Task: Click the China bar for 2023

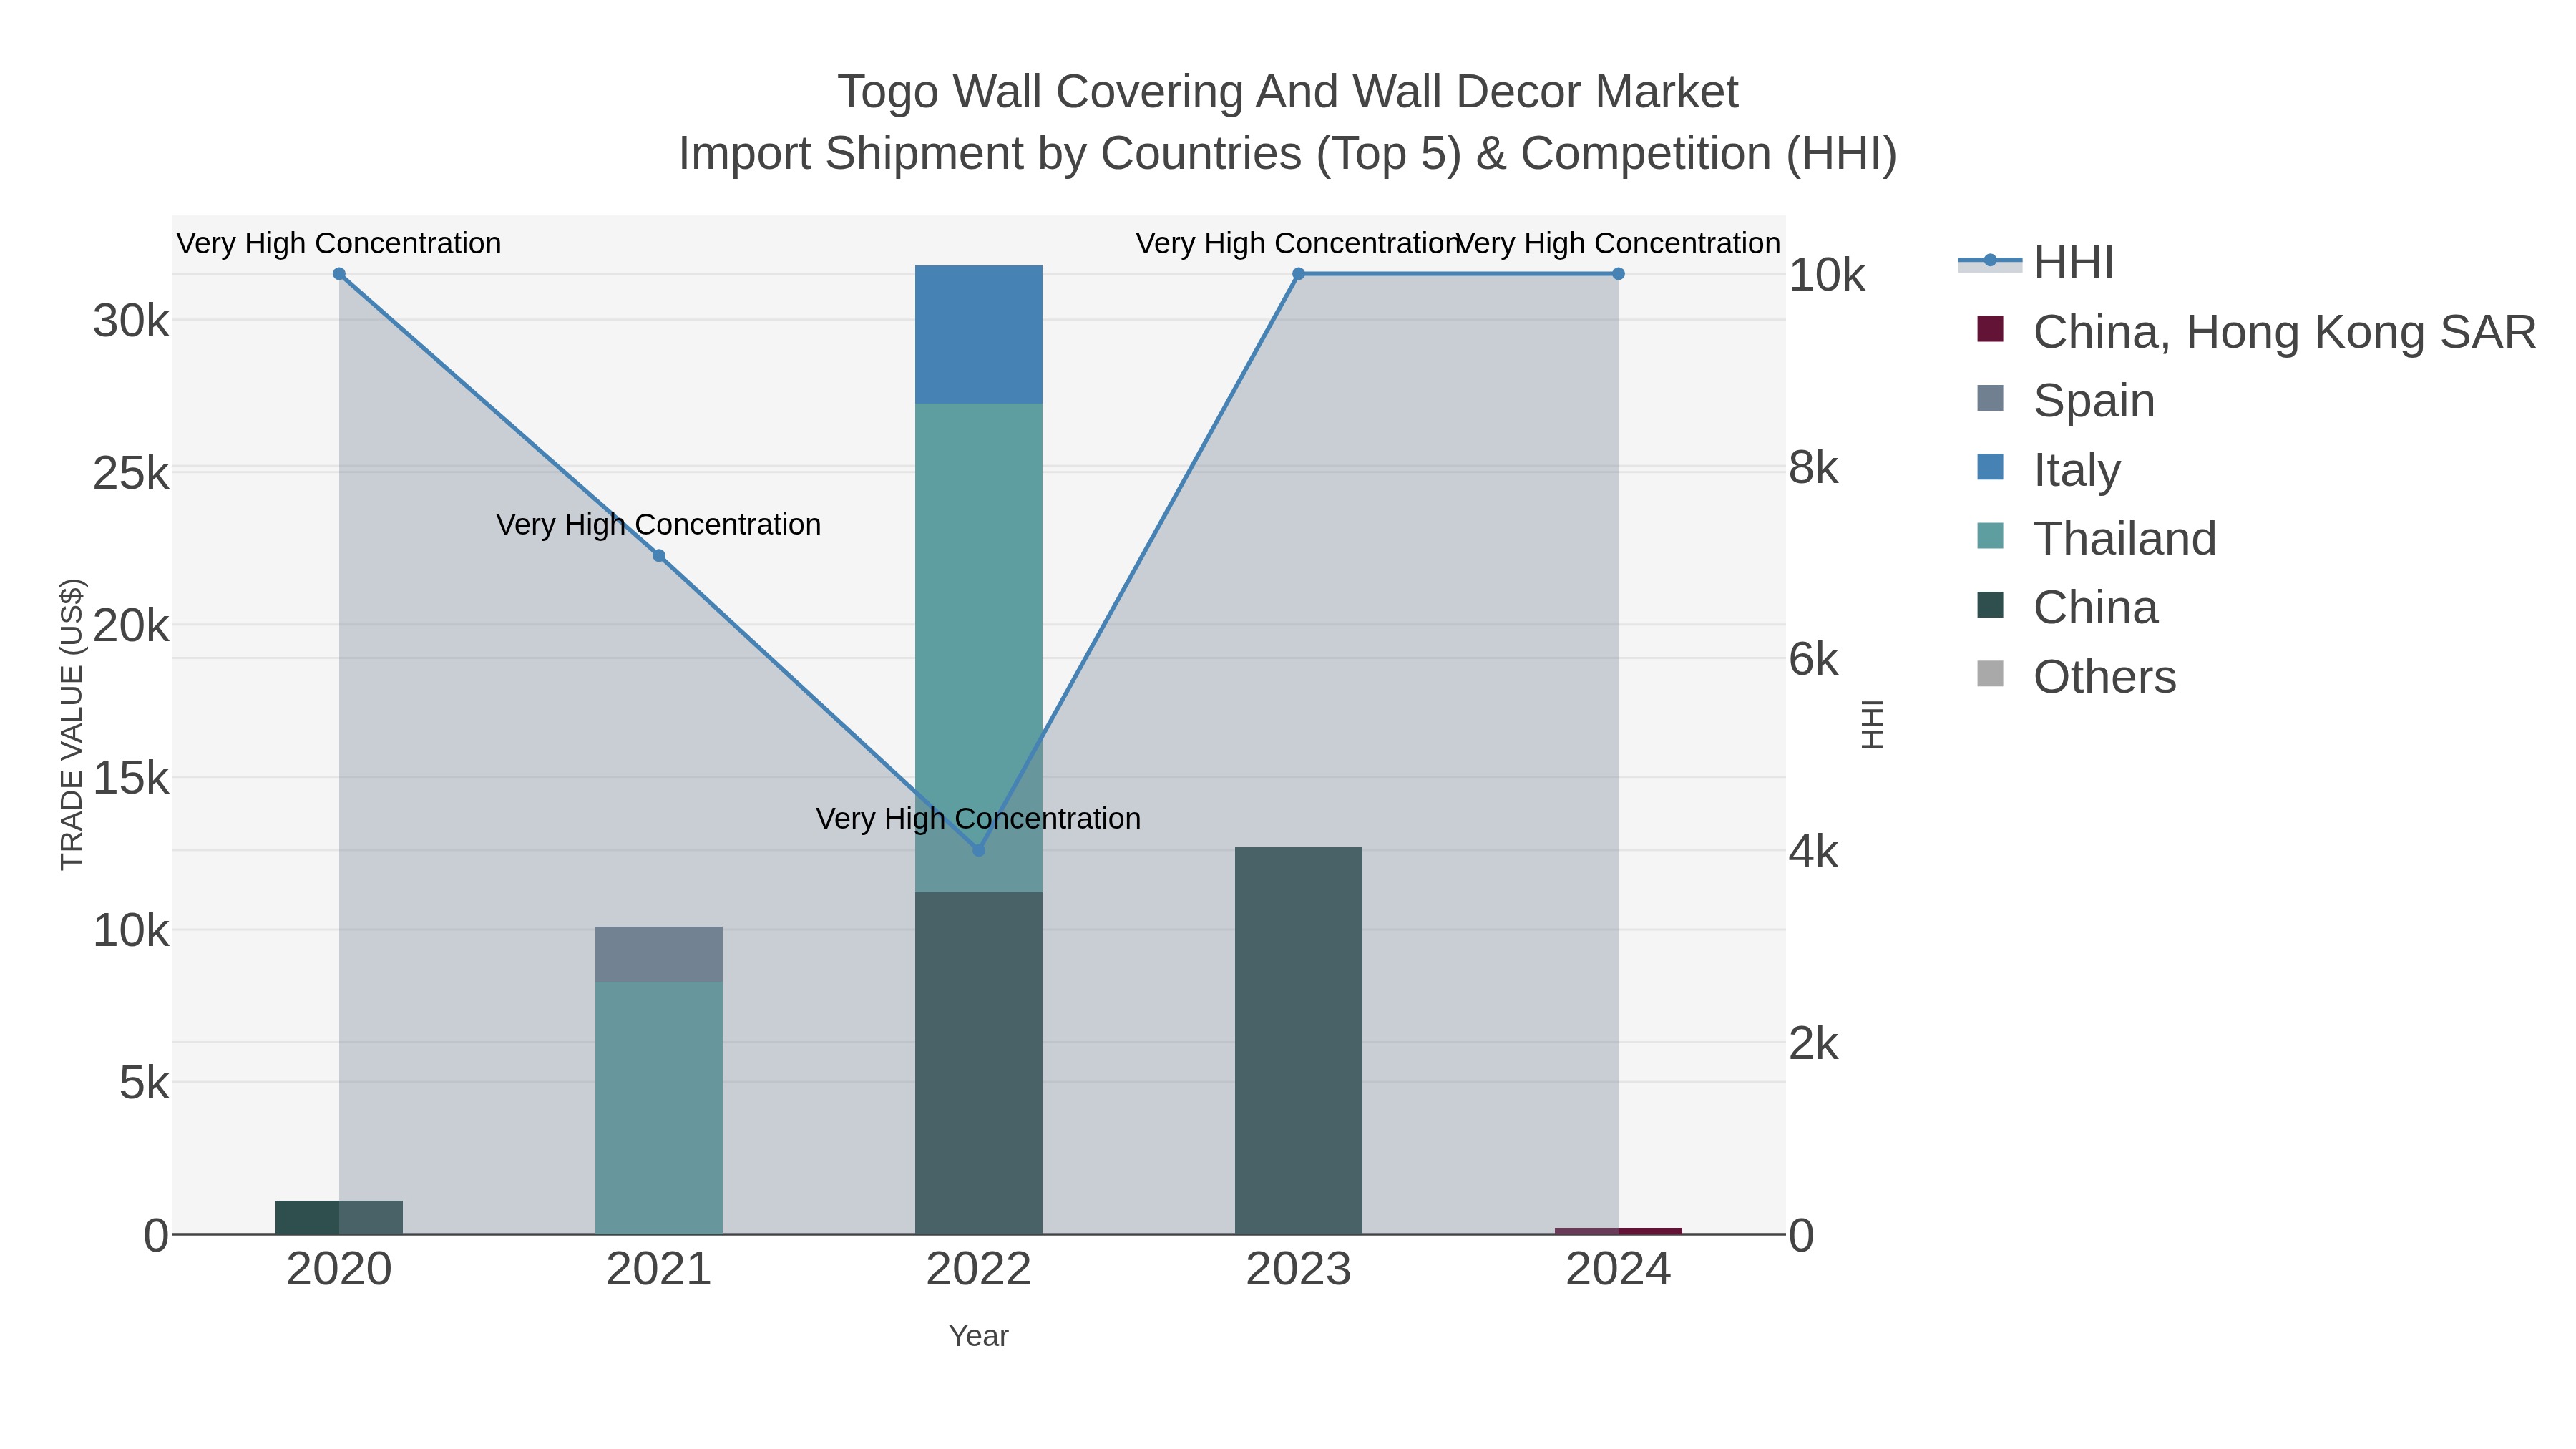Action: click(x=1298, y=1041)
